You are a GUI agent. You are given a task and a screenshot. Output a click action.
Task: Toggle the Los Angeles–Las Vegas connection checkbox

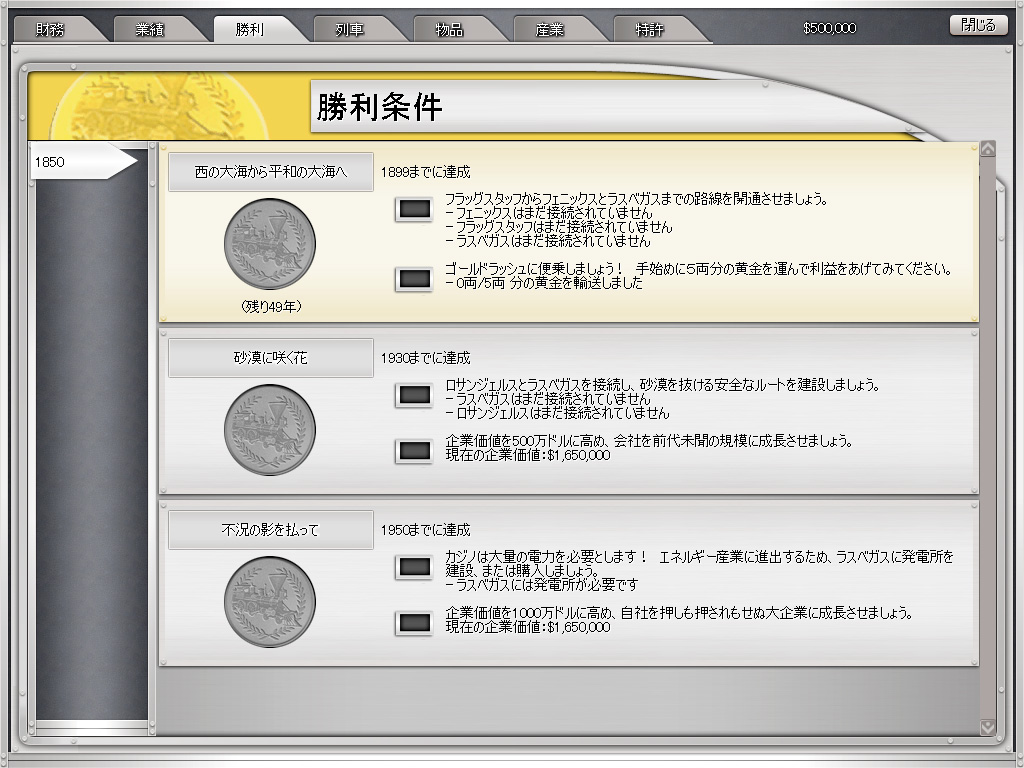pyautogui.click(x=414, y=395)
